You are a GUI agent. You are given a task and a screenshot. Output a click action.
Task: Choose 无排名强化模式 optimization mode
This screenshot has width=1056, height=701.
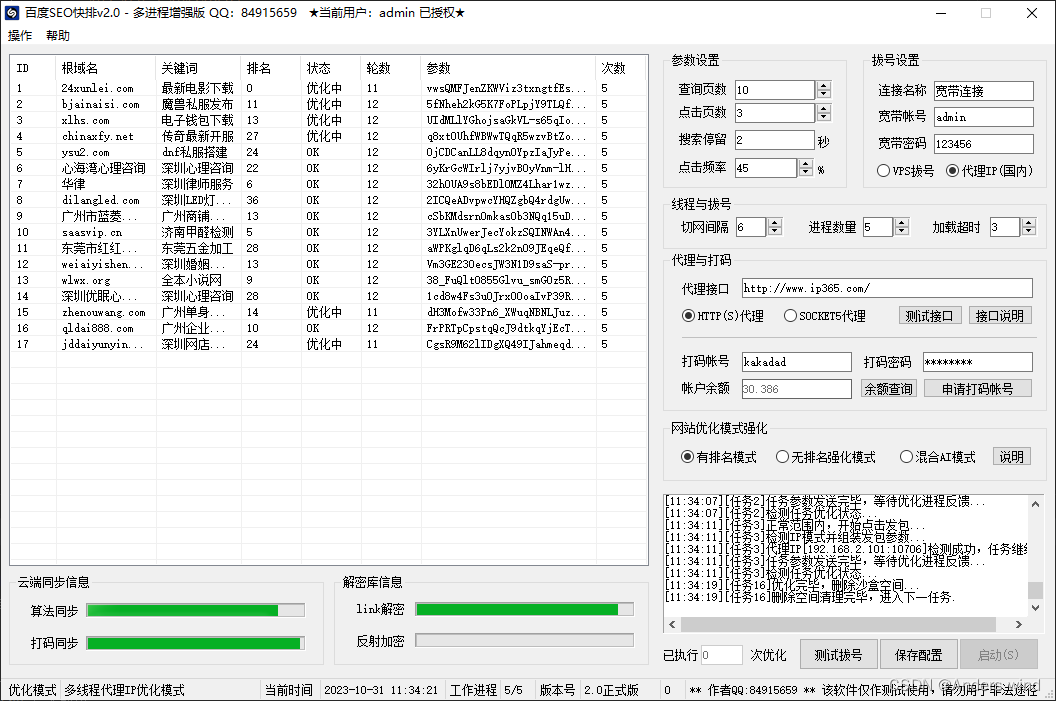(x=826, y=457)
